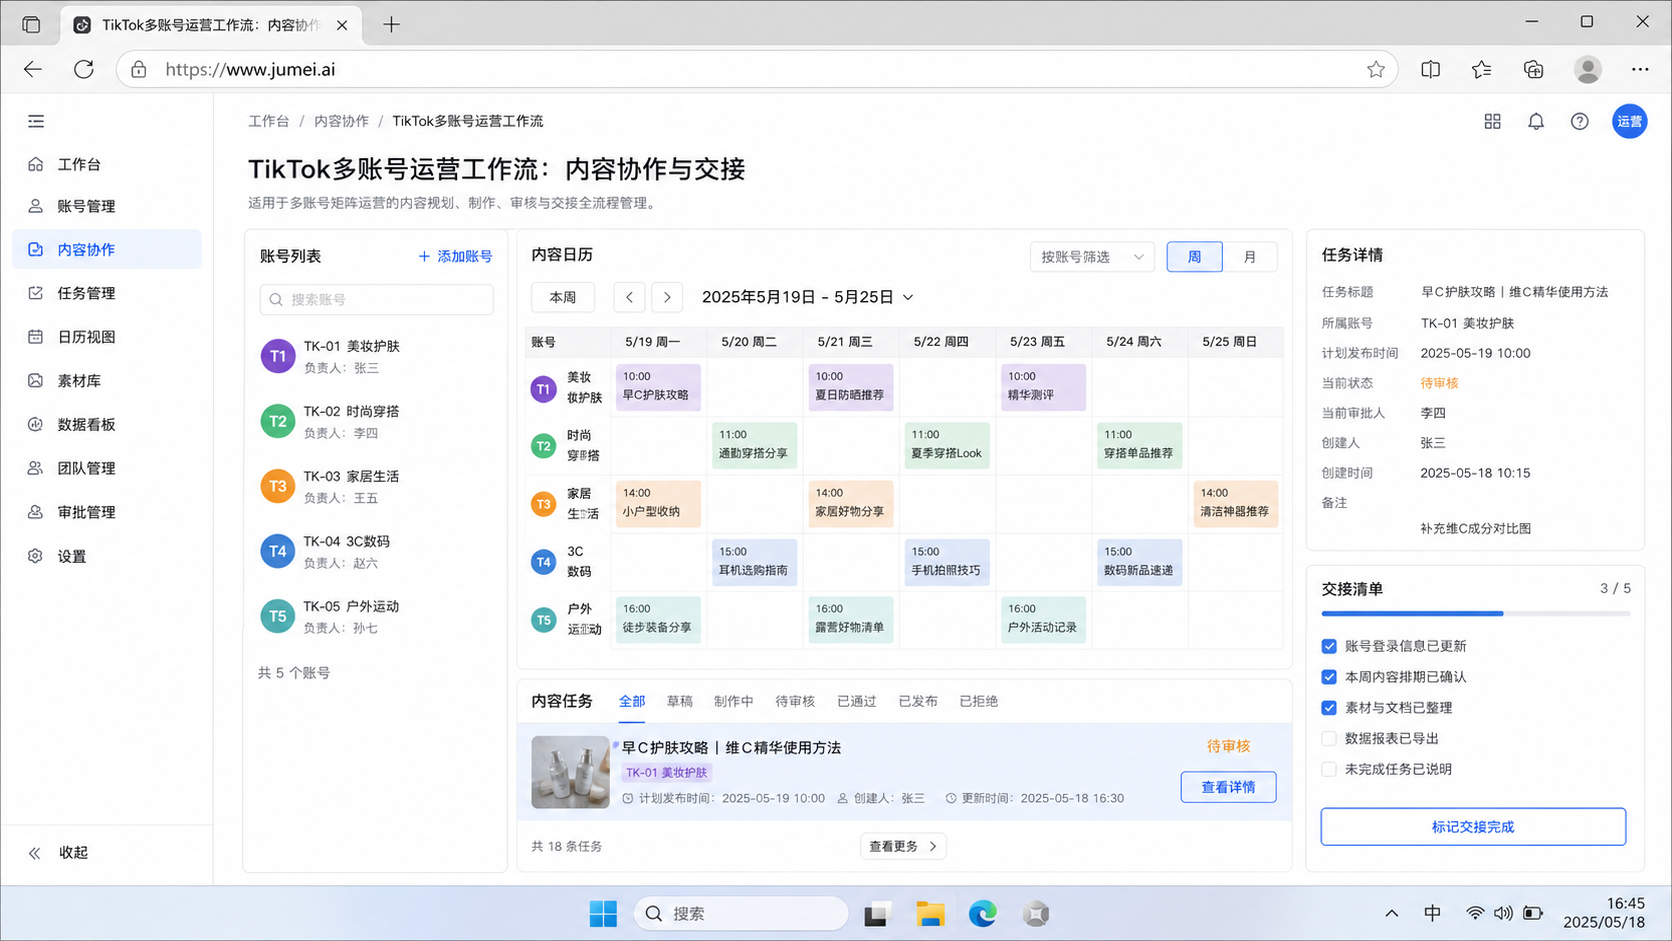
Task: Open the 早C护肤攻略 task thumbnail image
Action: [x=570, y=772]
